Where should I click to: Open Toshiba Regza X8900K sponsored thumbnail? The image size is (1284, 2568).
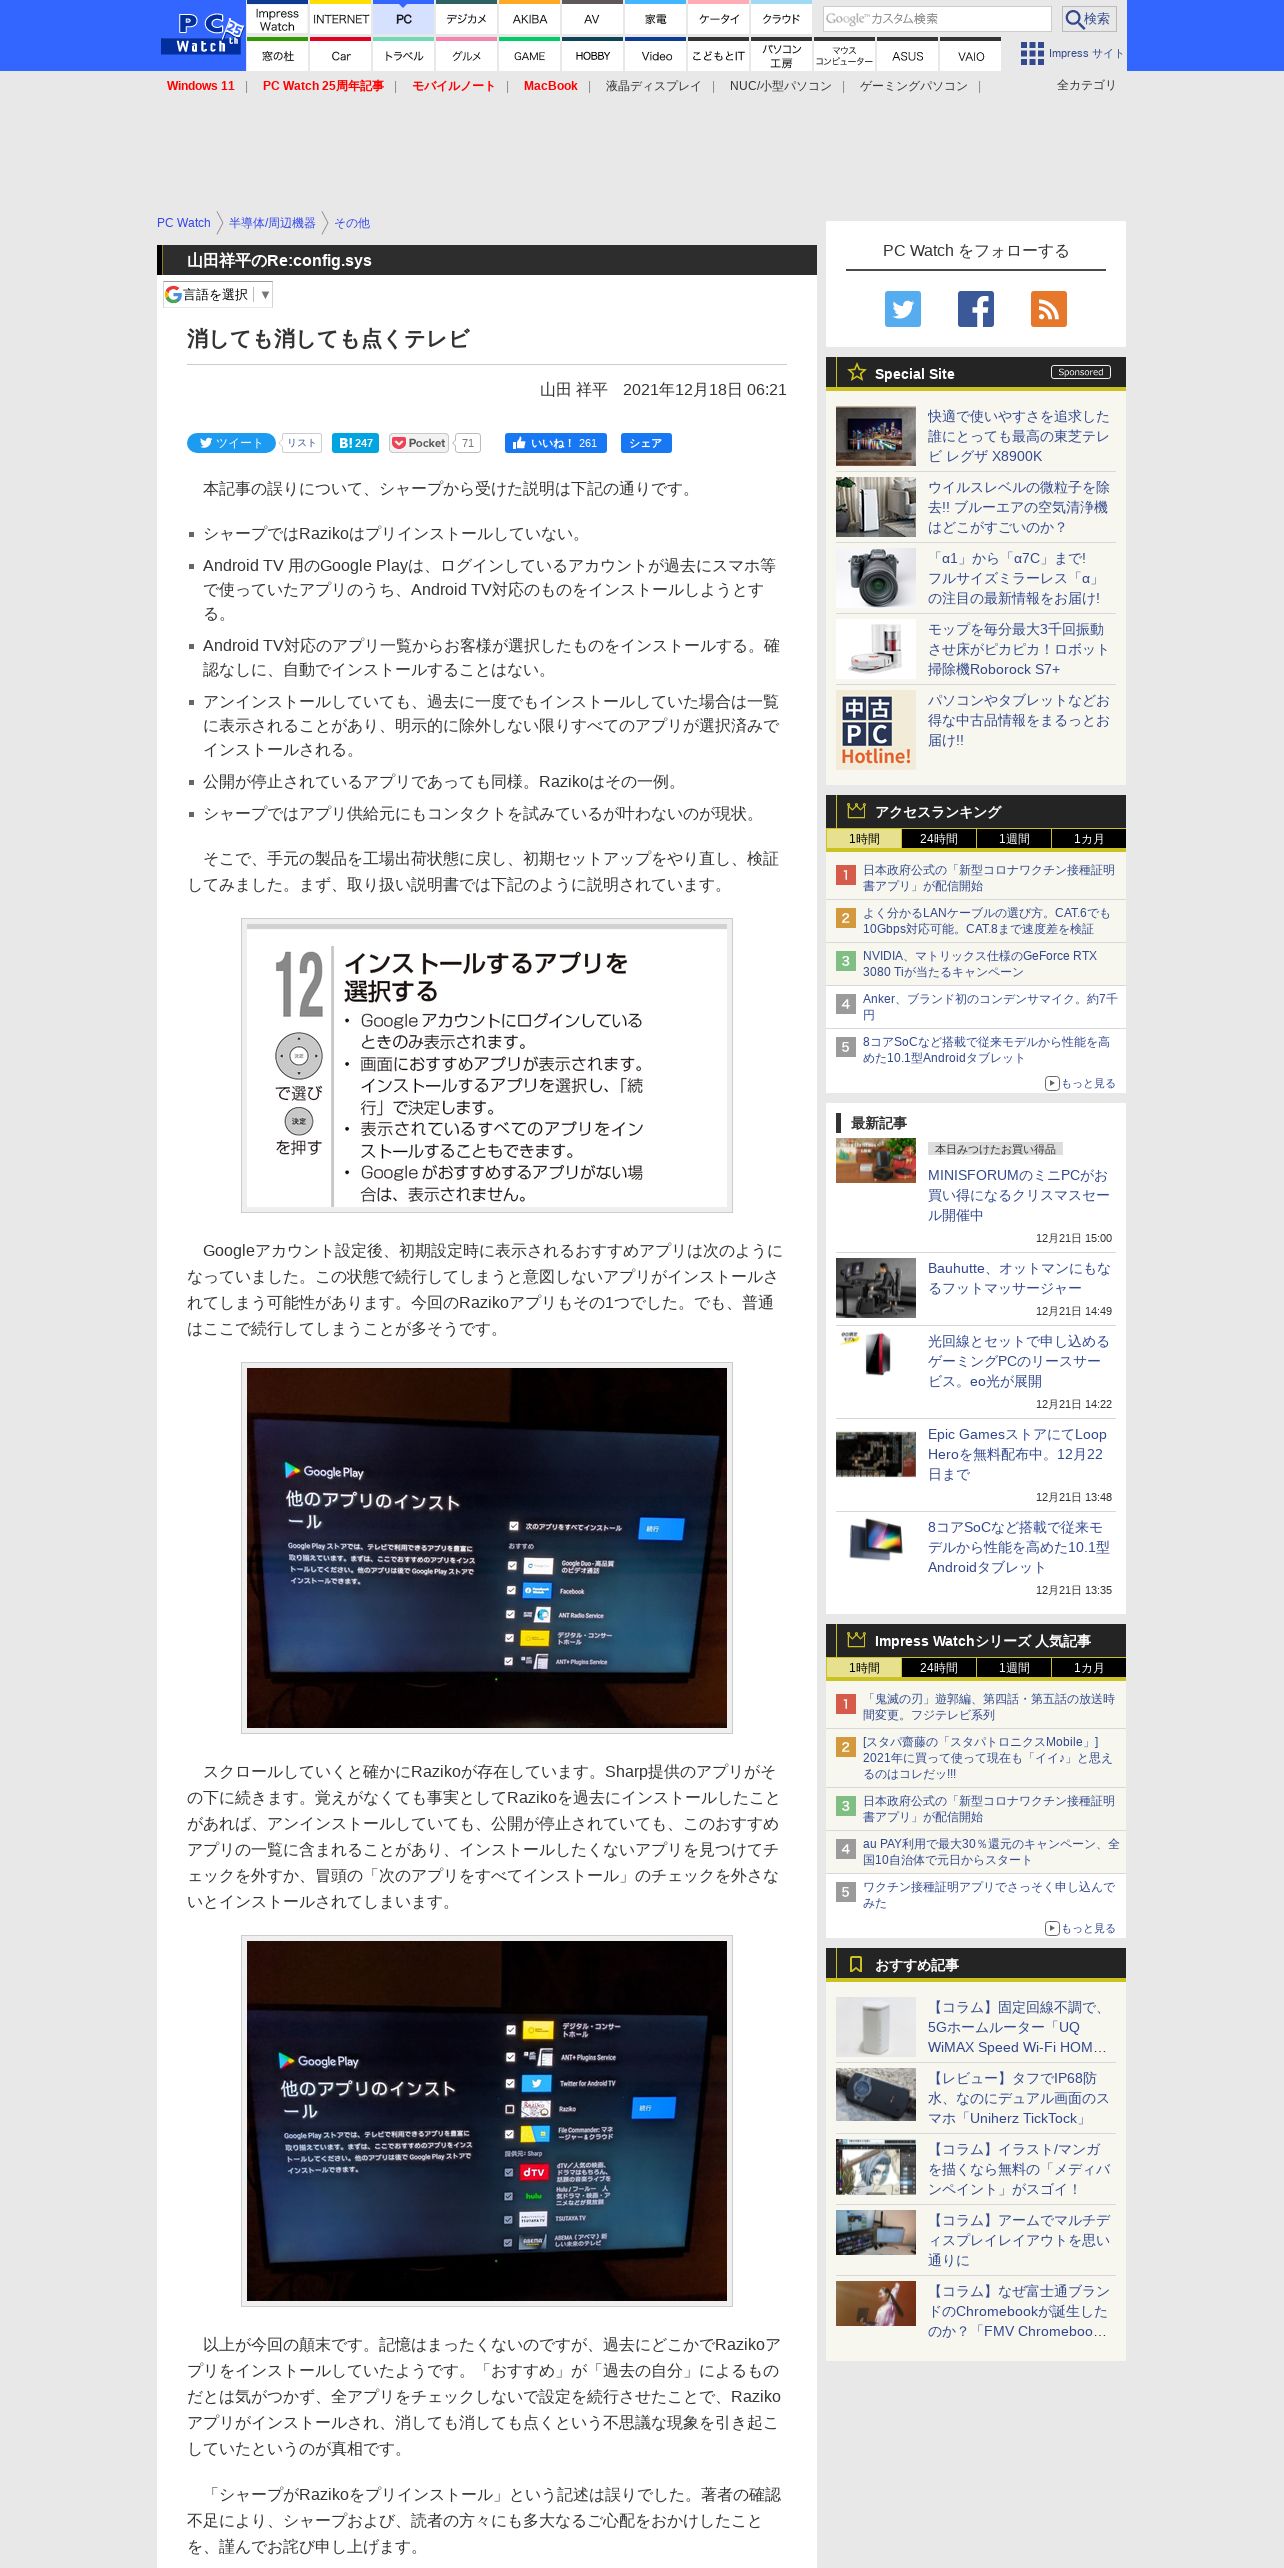click(x=876, y=436)
